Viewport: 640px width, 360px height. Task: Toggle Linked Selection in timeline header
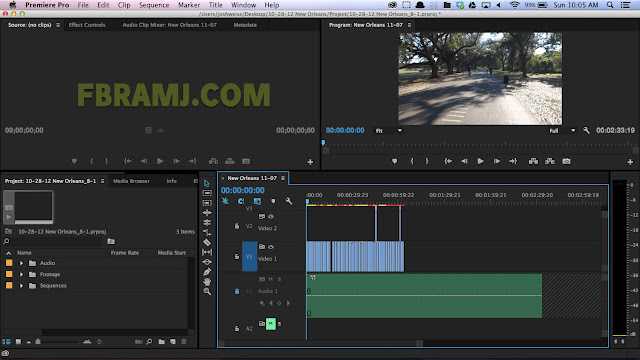pos(257,201)
